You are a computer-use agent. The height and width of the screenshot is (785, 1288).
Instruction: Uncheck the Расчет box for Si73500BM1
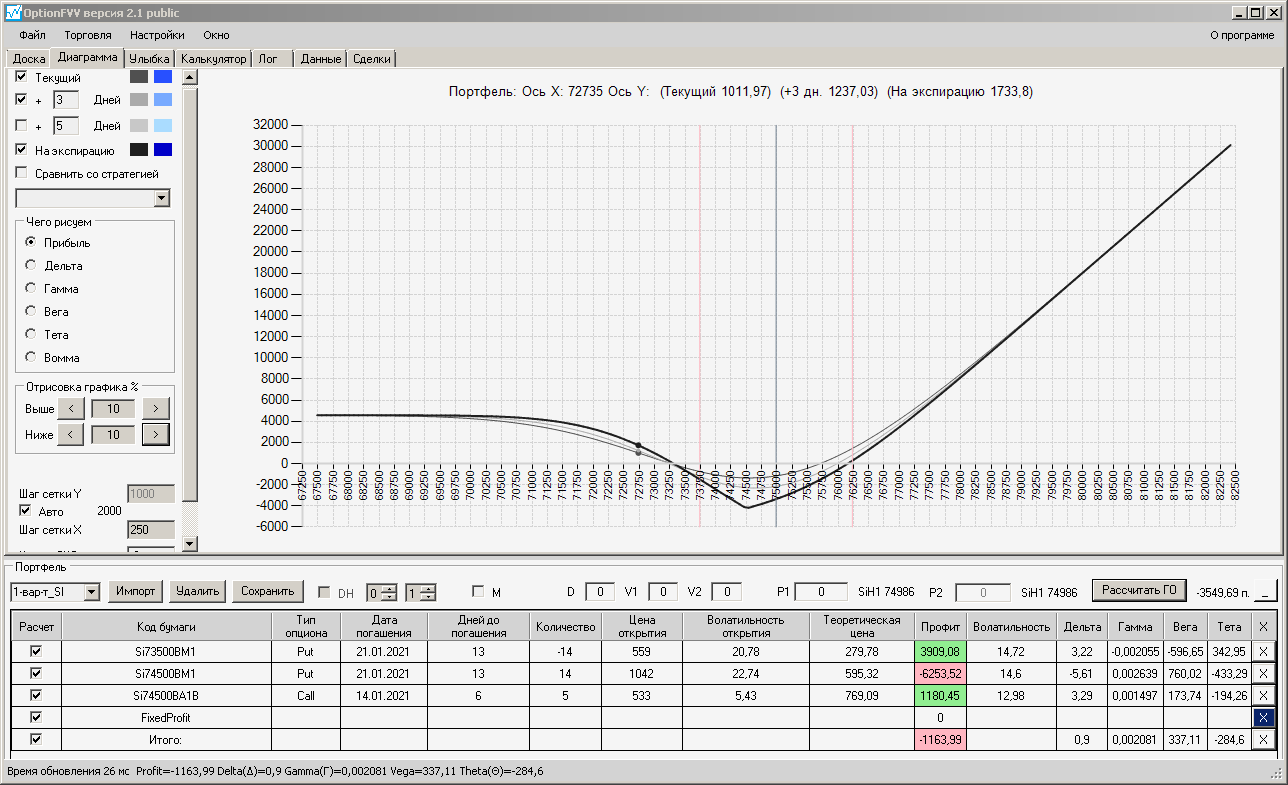37,651
